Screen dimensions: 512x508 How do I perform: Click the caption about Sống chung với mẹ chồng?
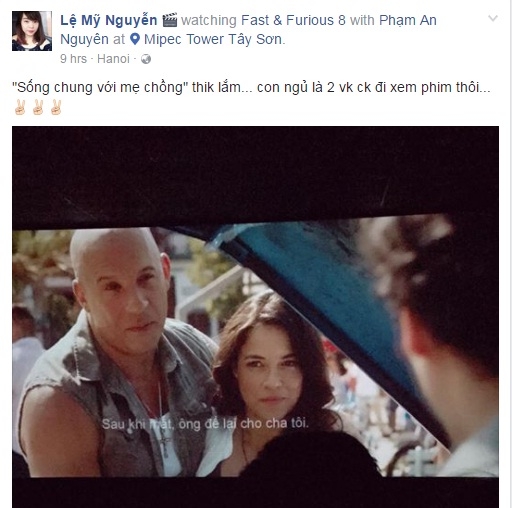point(251,88)
